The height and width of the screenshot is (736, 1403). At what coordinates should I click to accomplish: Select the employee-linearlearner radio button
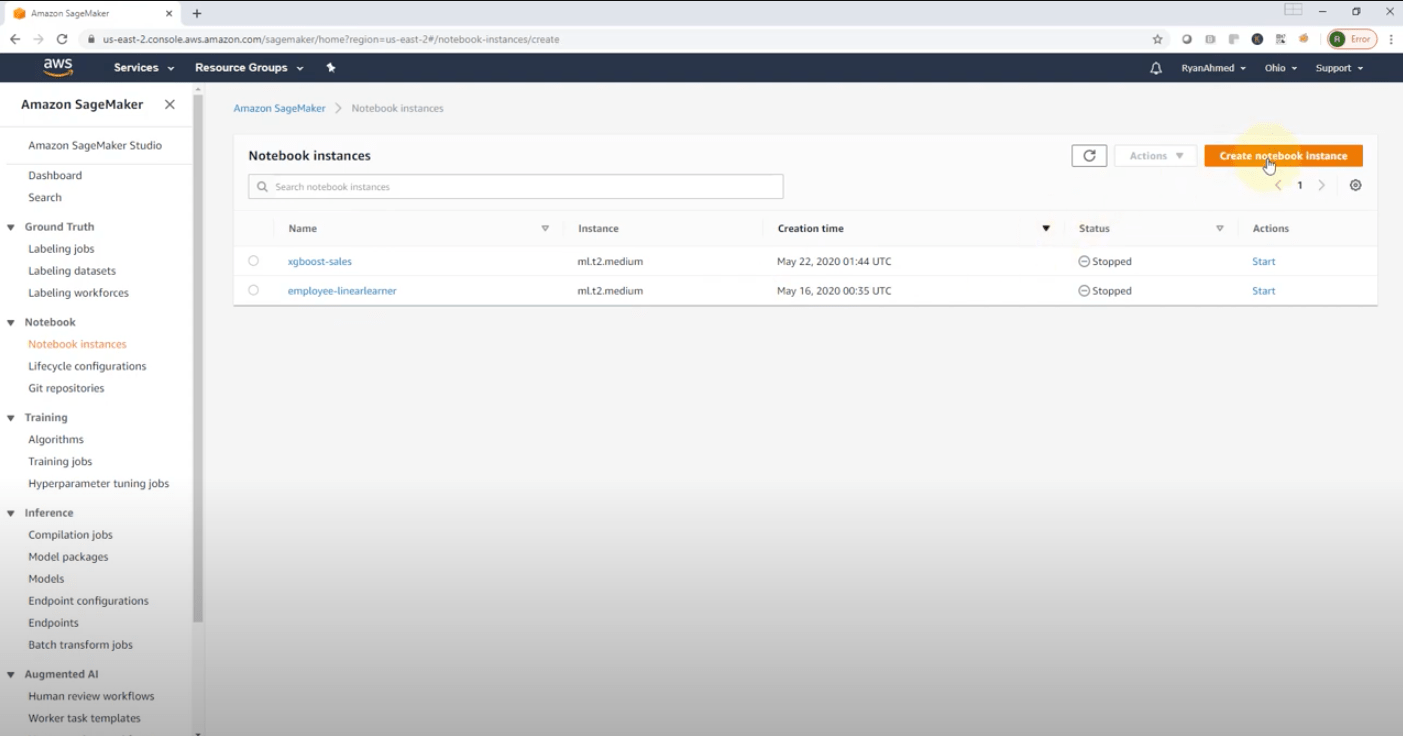click(253, 290)
